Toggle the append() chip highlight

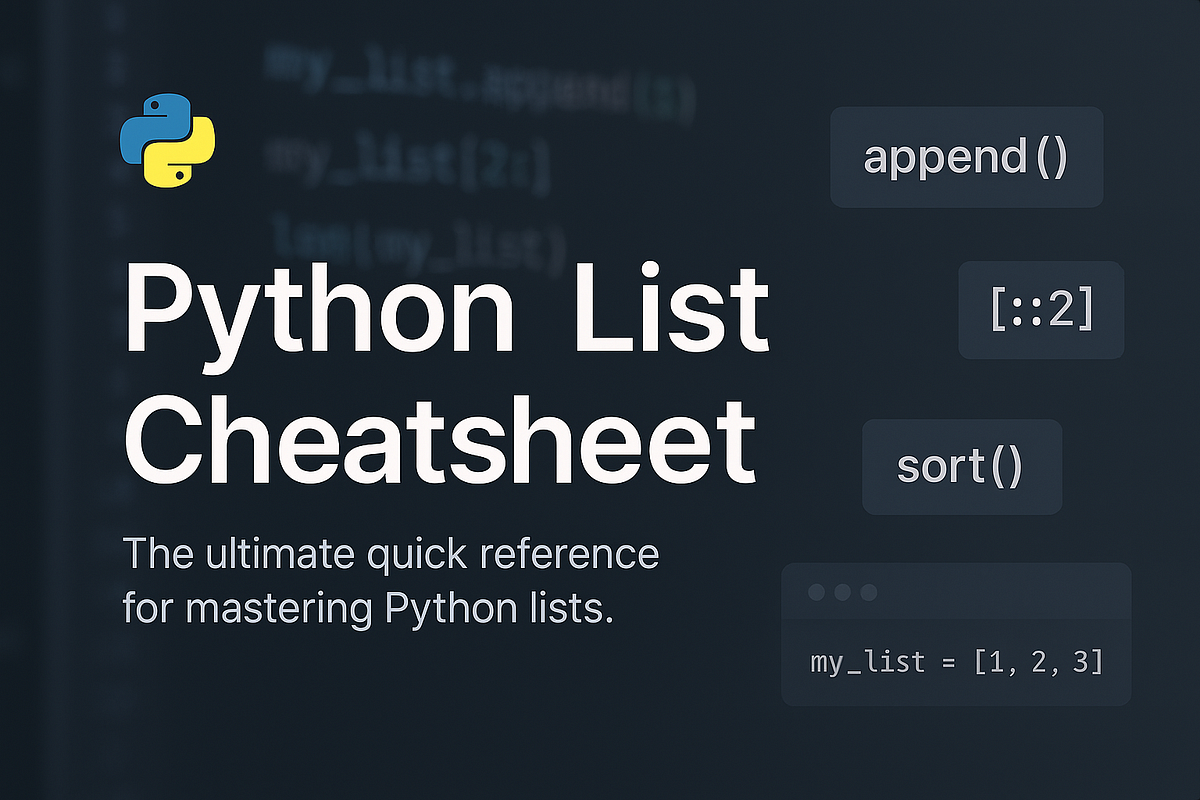pos(966,157)
